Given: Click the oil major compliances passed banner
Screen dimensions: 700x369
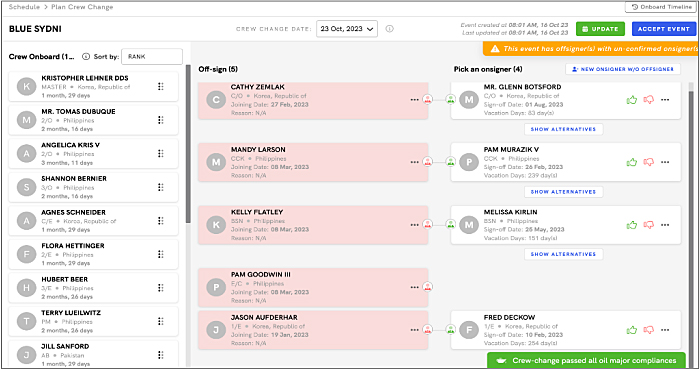Looking at the screenshot, I should [586, 361].
